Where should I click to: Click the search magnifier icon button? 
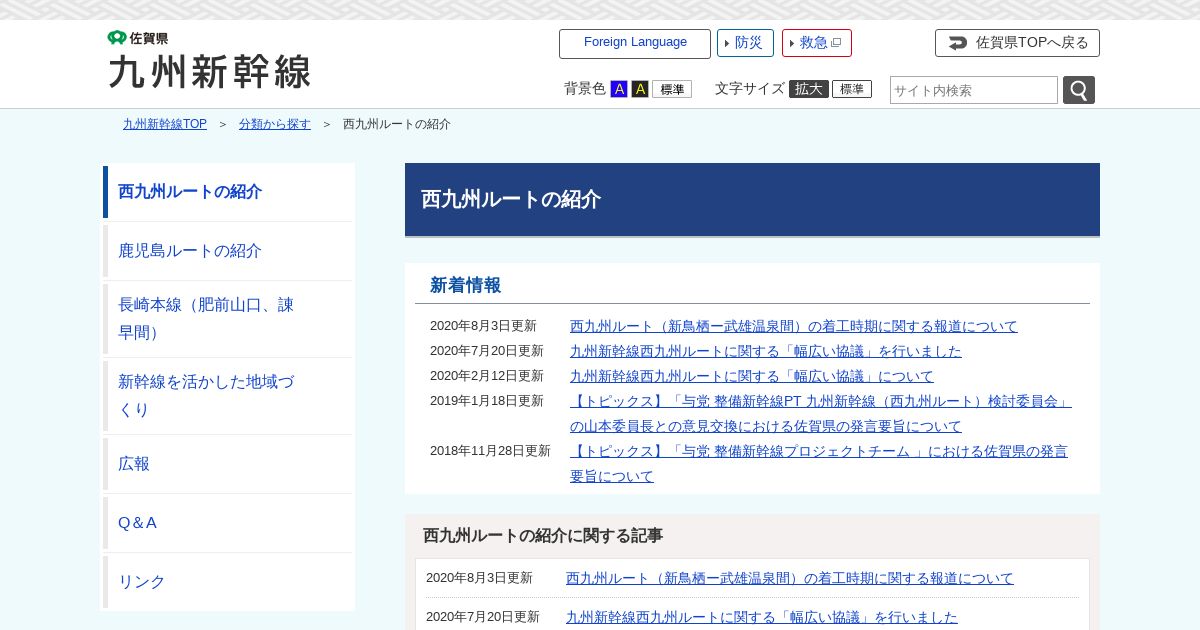pos(1078,90)
